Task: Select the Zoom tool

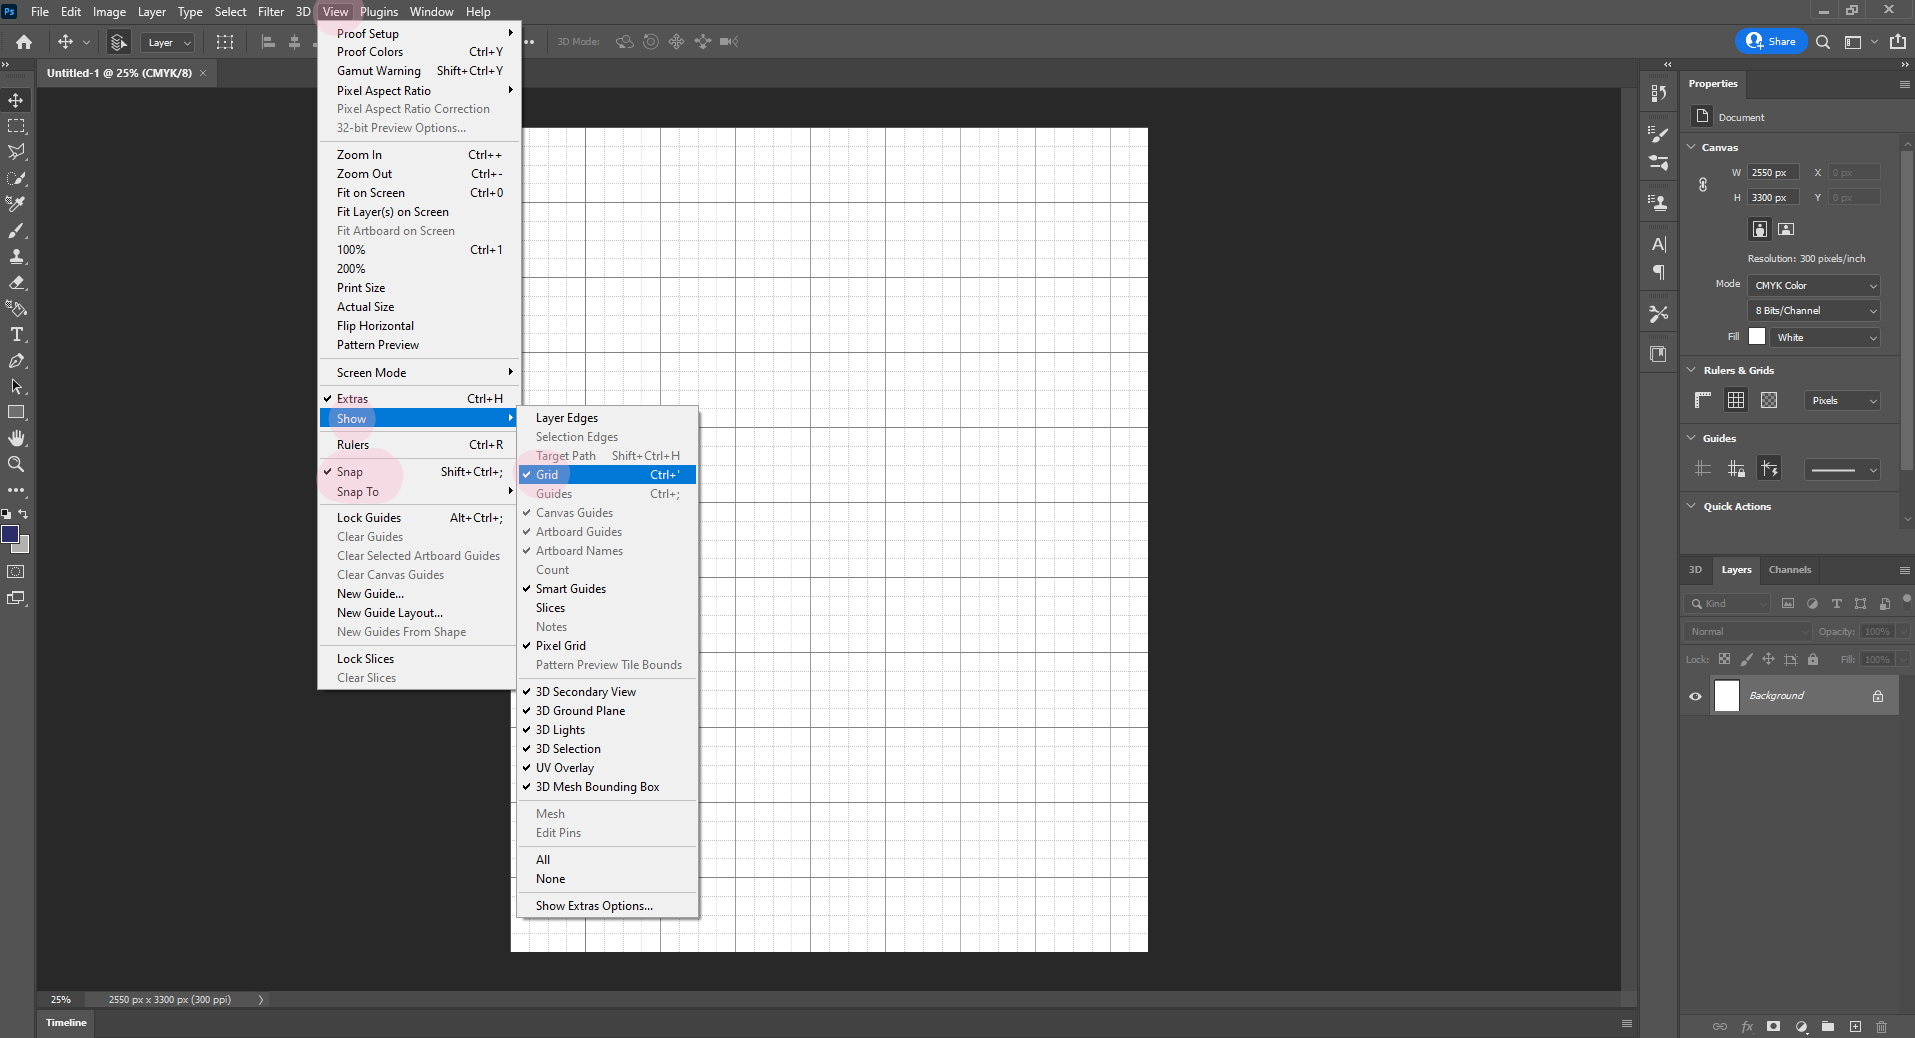Action: pos(16,464)
